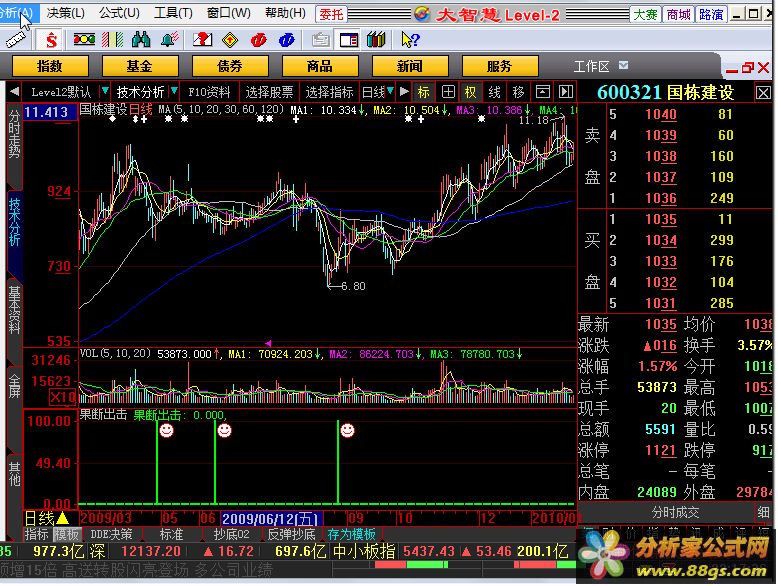Click the 商城 button in title bar

coord(678,14)
